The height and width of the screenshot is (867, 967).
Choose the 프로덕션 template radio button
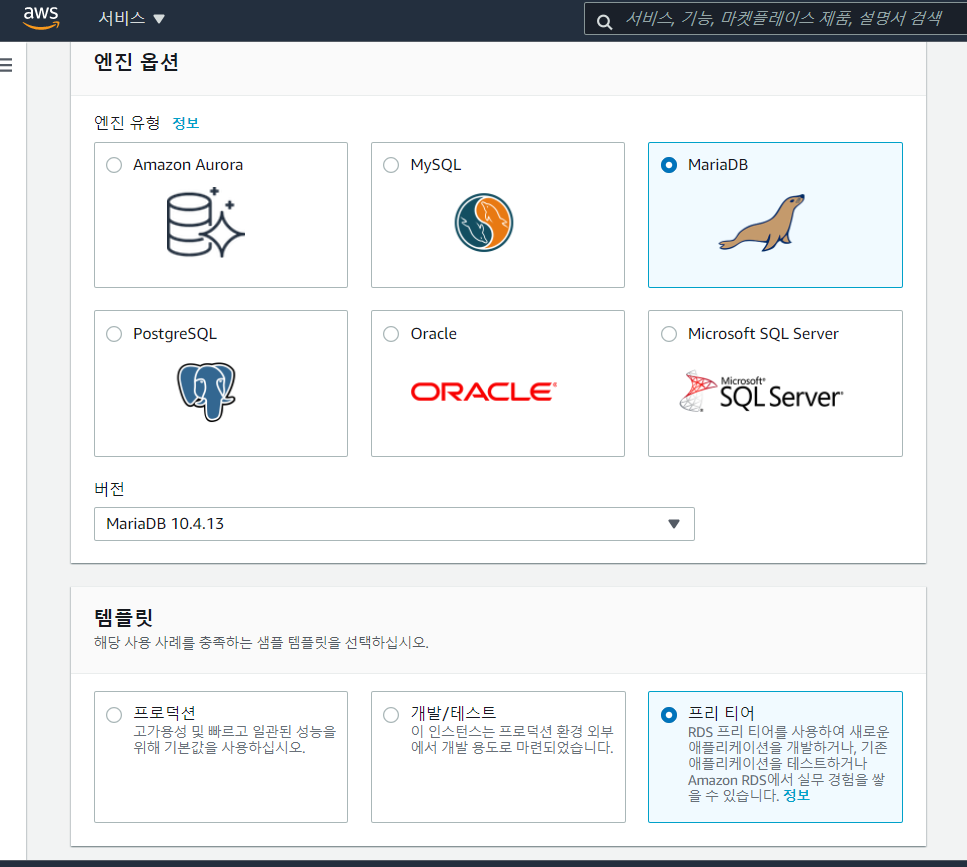[114, 715]
